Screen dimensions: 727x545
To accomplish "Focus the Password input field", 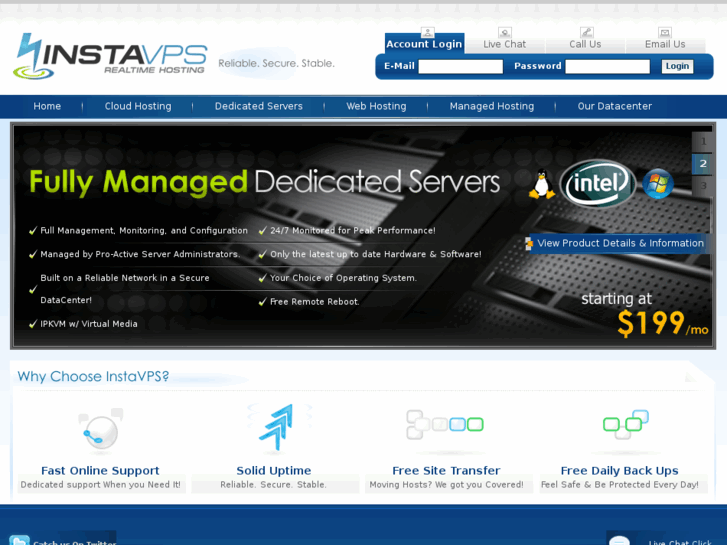I will 607,66.
